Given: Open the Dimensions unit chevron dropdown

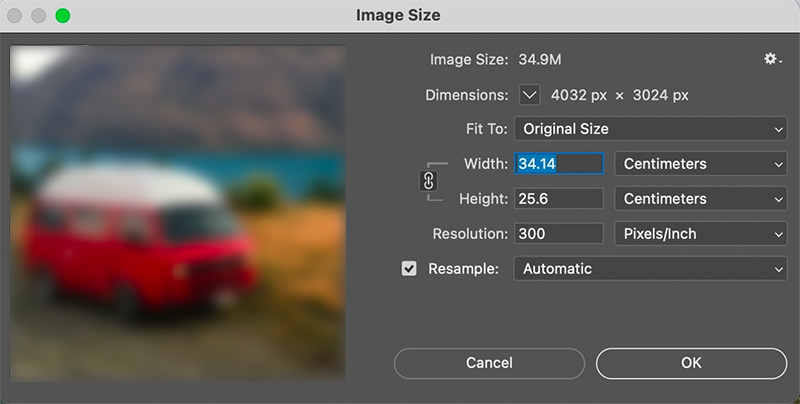Looking at the screenshot, I should (x=530, y=95).
